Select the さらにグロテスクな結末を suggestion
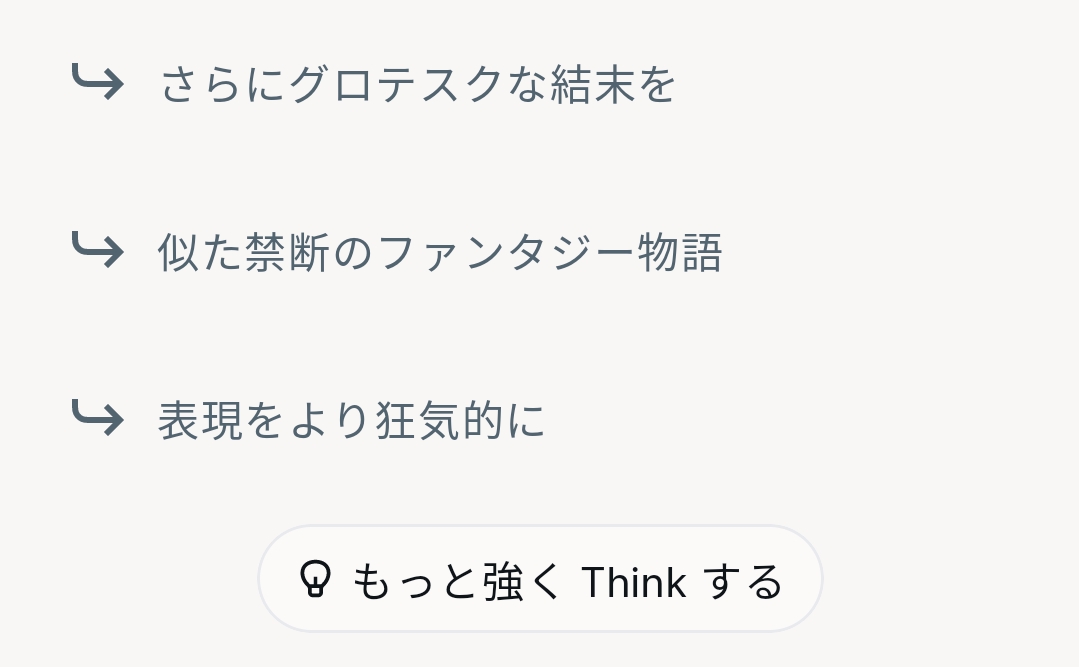This screenshot has height=667, width=1079. pos(417,85)
